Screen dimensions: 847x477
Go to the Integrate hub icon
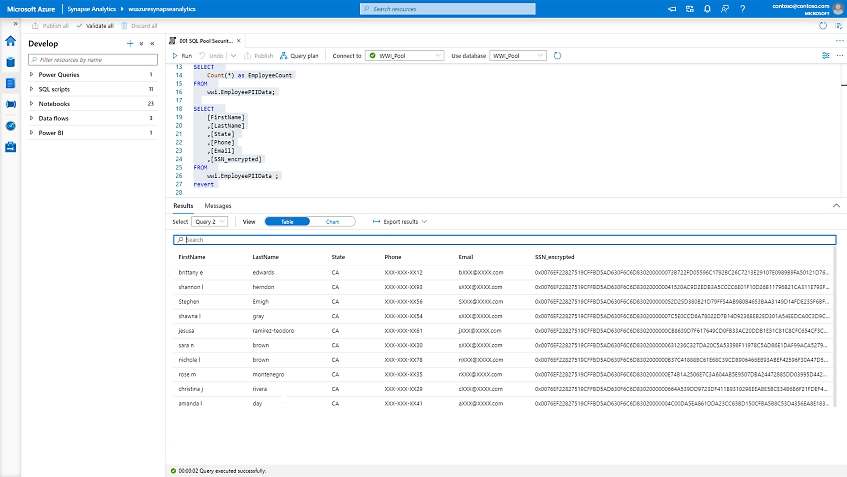[11, 104]
